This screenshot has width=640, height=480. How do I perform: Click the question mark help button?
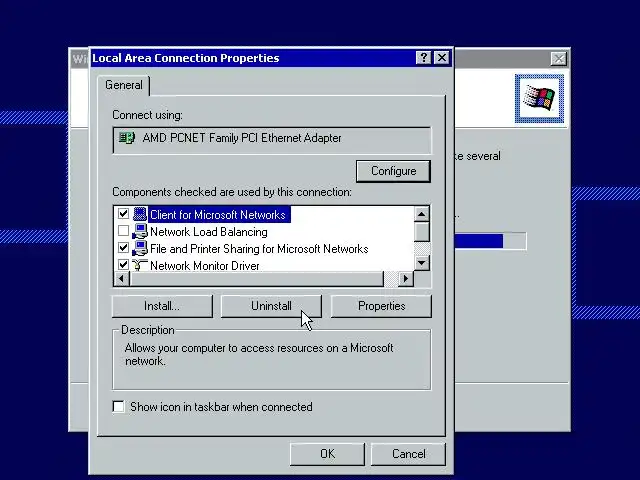pos(423,58)
